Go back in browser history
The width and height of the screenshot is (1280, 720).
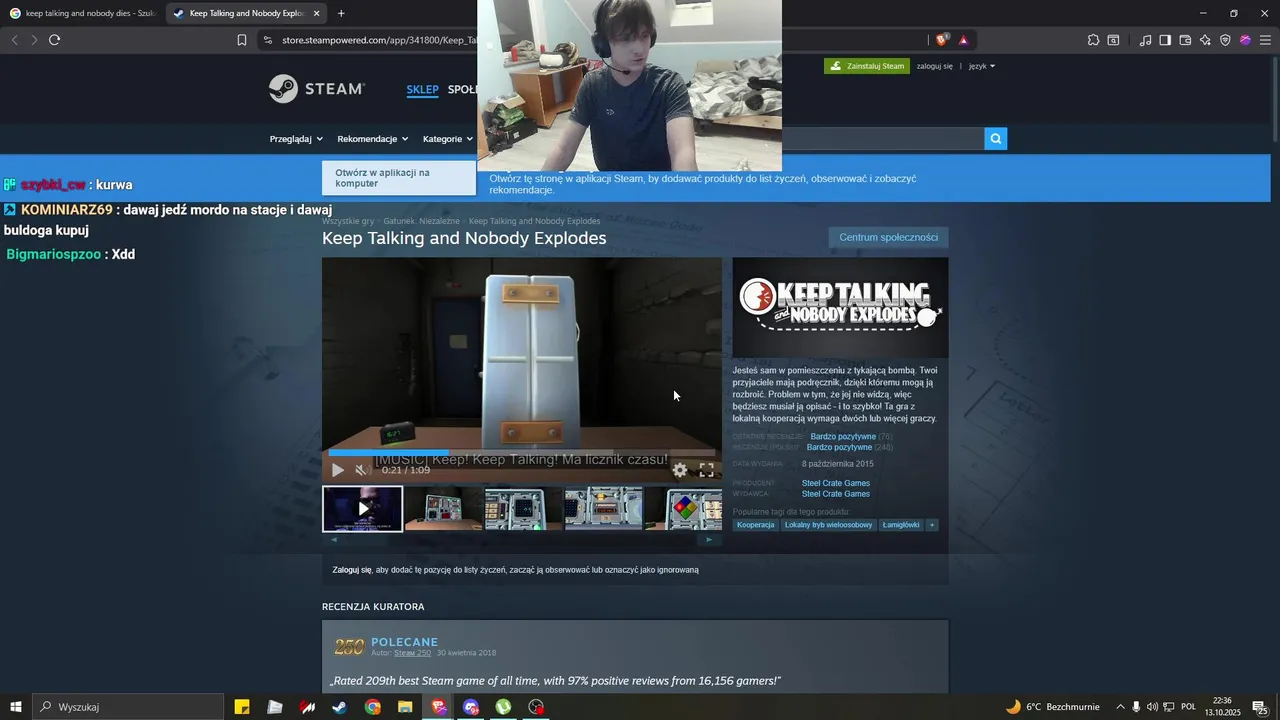14,40
